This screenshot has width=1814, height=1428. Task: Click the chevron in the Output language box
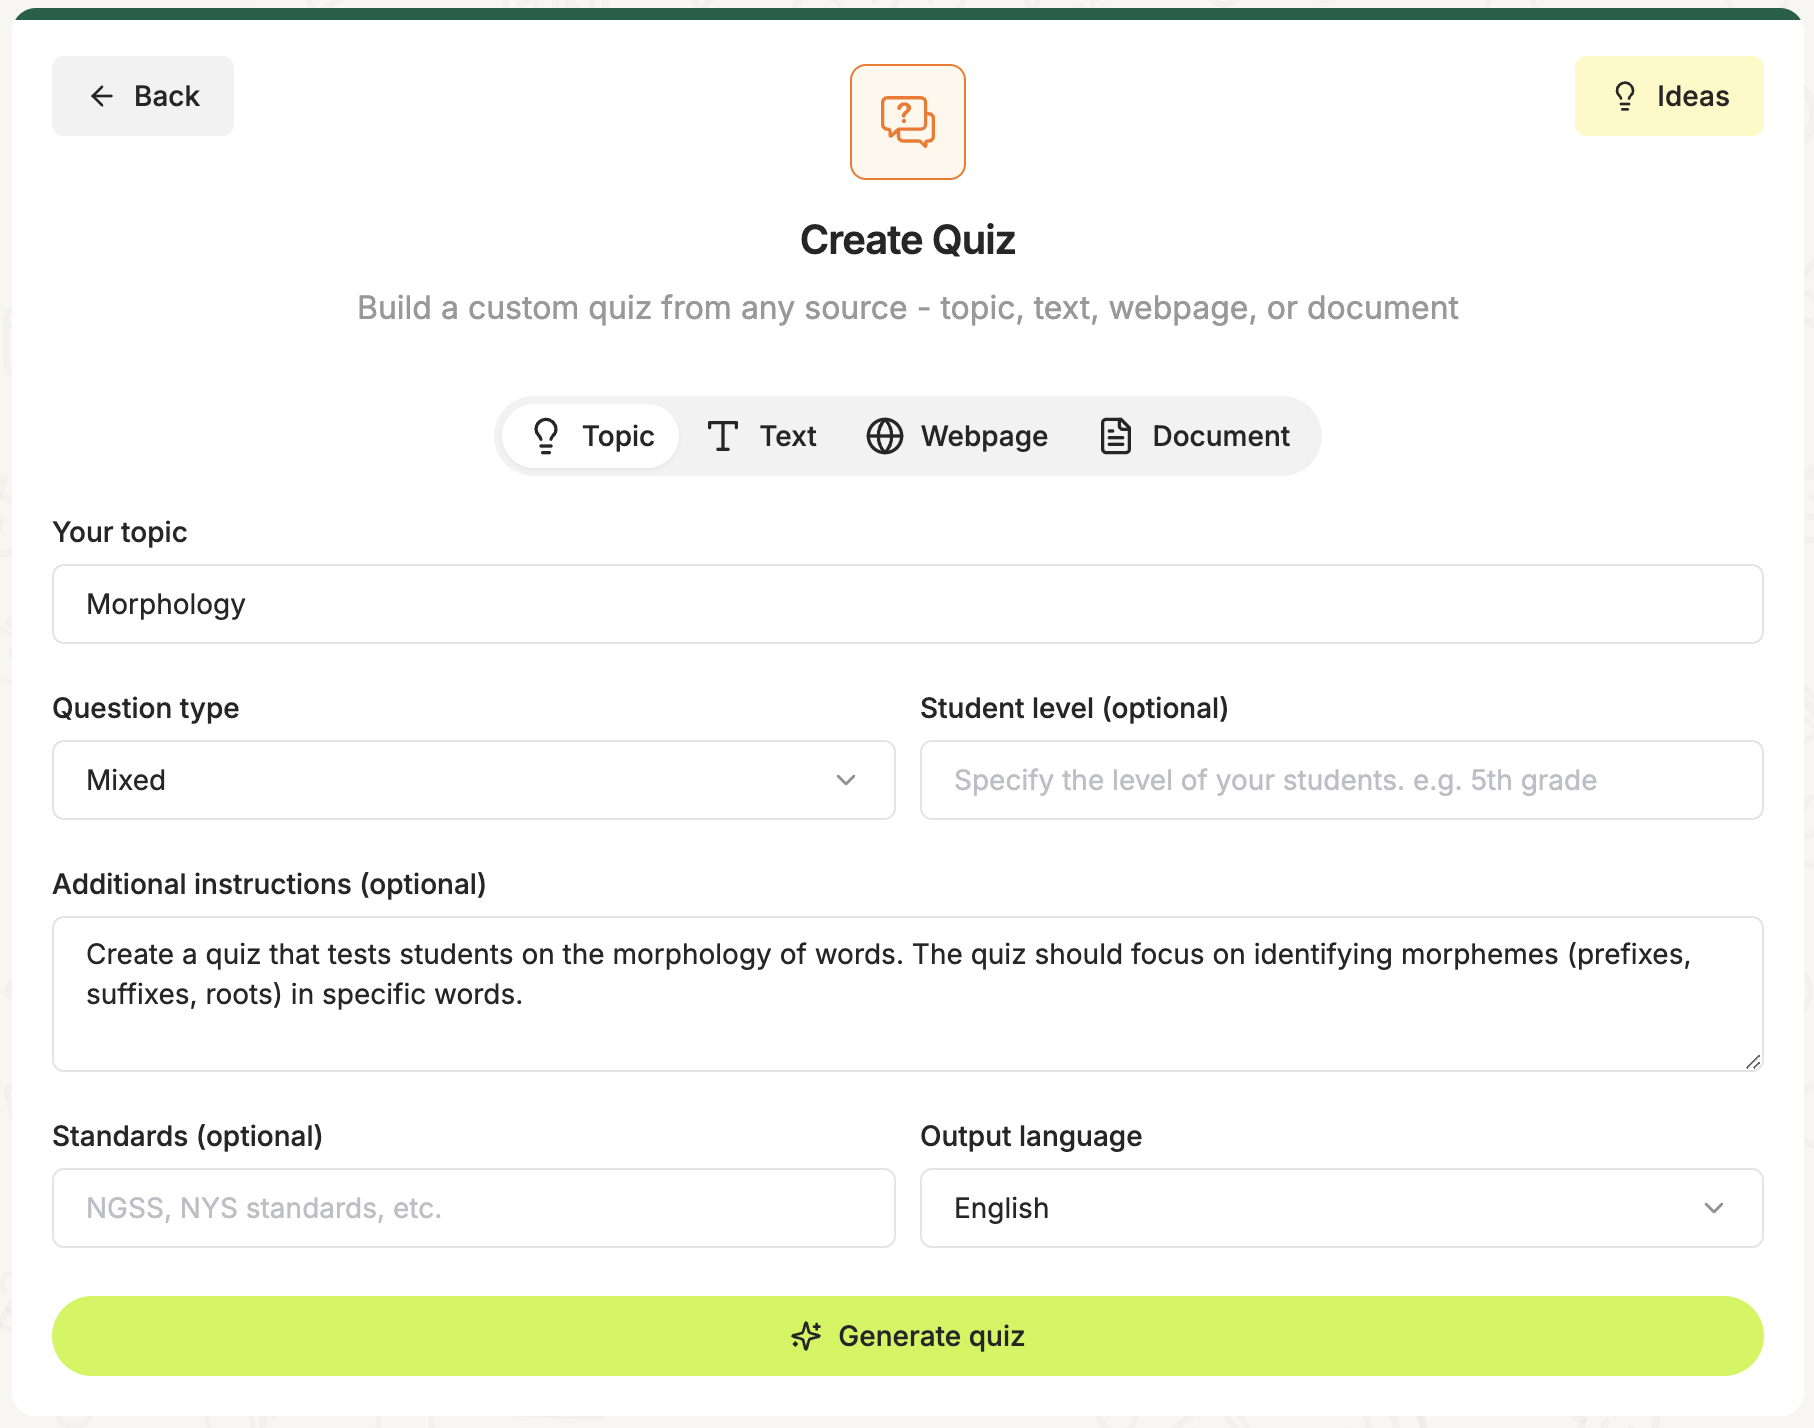[x=1714, y=1208]
